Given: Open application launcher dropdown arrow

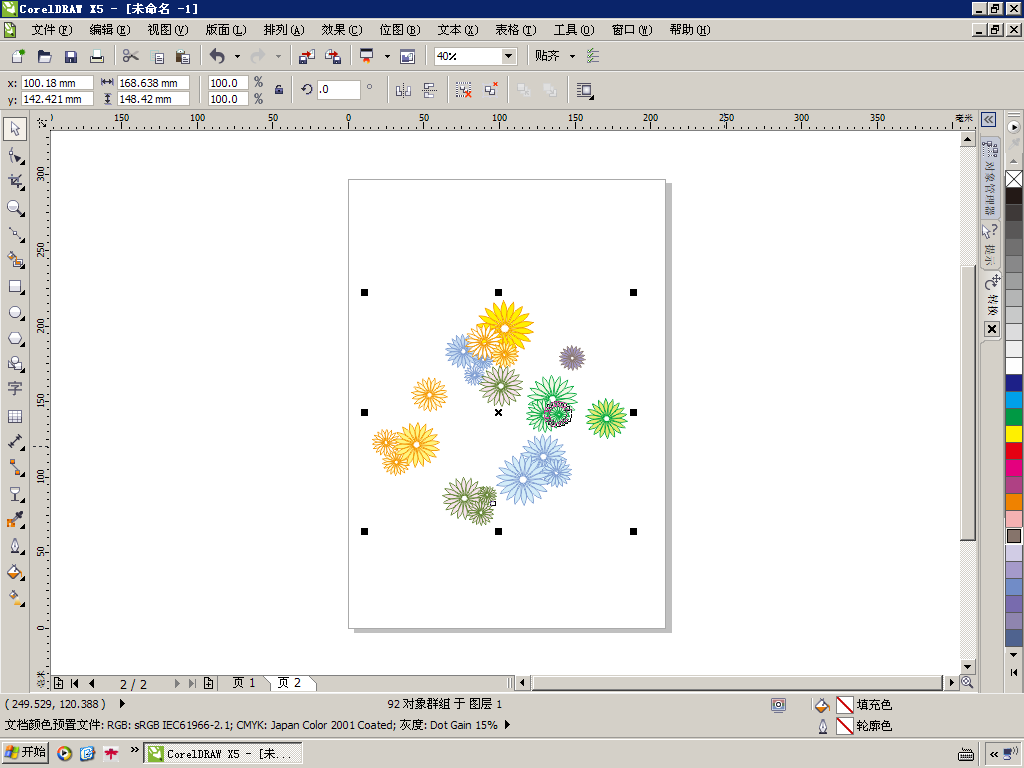Looking at the screenshot, I should click(x=387, y=56).
